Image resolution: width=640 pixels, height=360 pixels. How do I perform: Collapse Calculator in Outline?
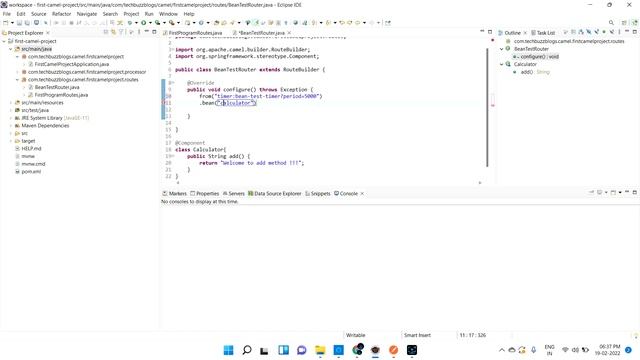point(502,64)
